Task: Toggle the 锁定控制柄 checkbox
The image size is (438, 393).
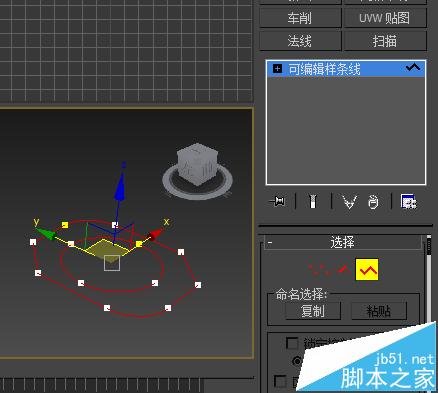Action: (292, 343)
